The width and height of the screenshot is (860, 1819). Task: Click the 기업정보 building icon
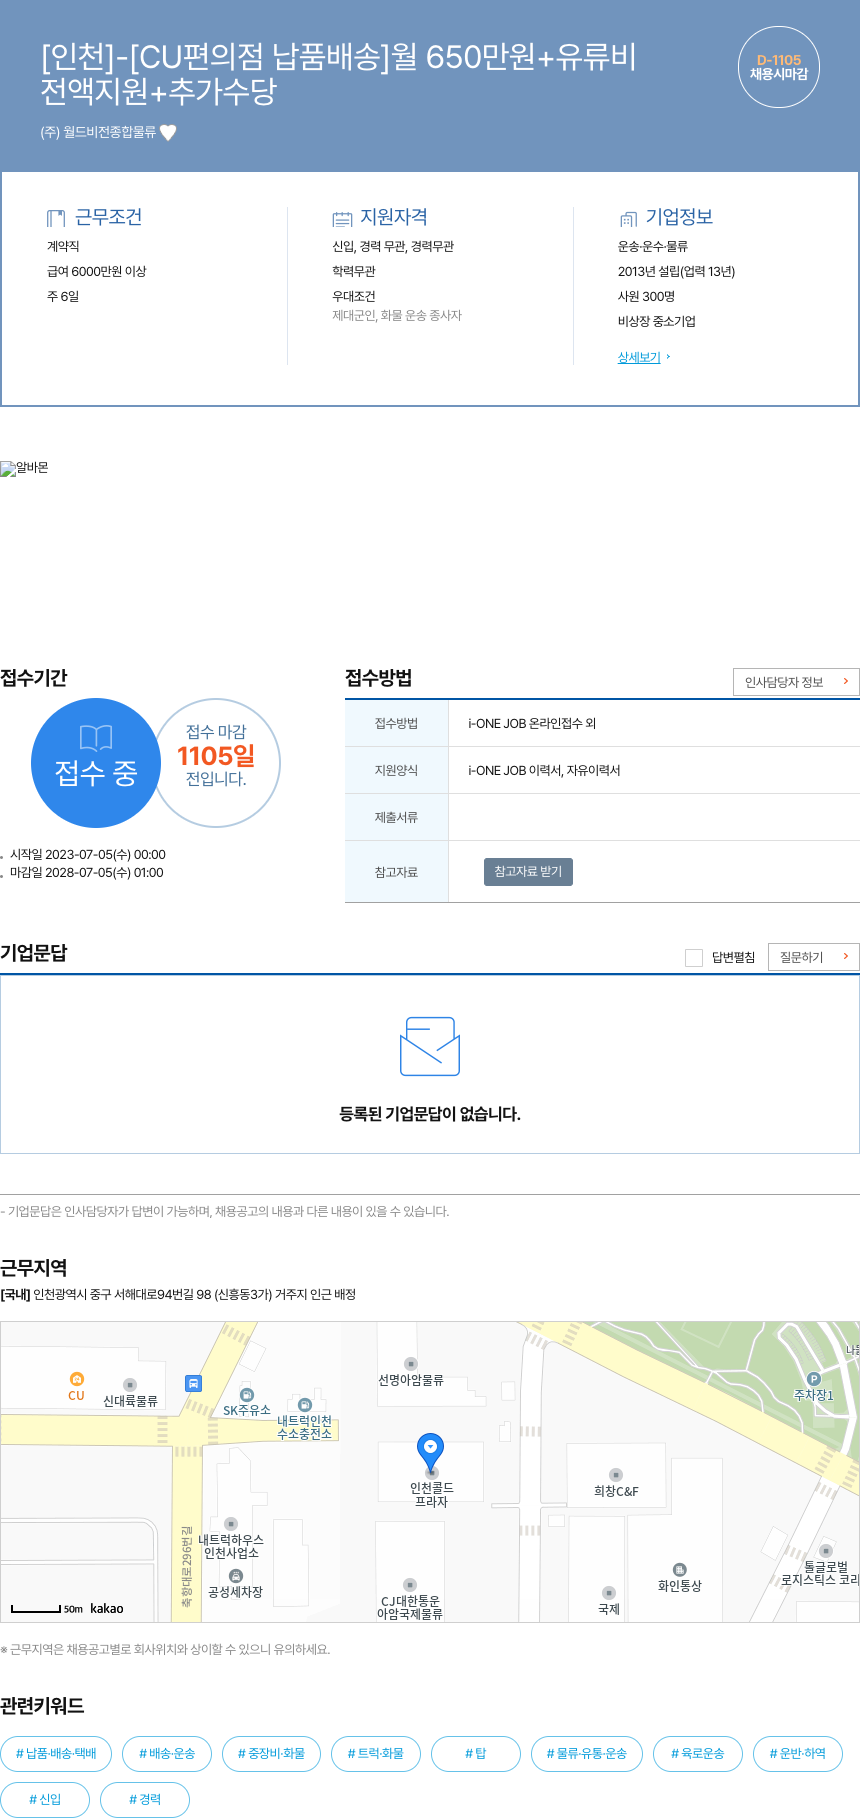(x=628, y=218)
